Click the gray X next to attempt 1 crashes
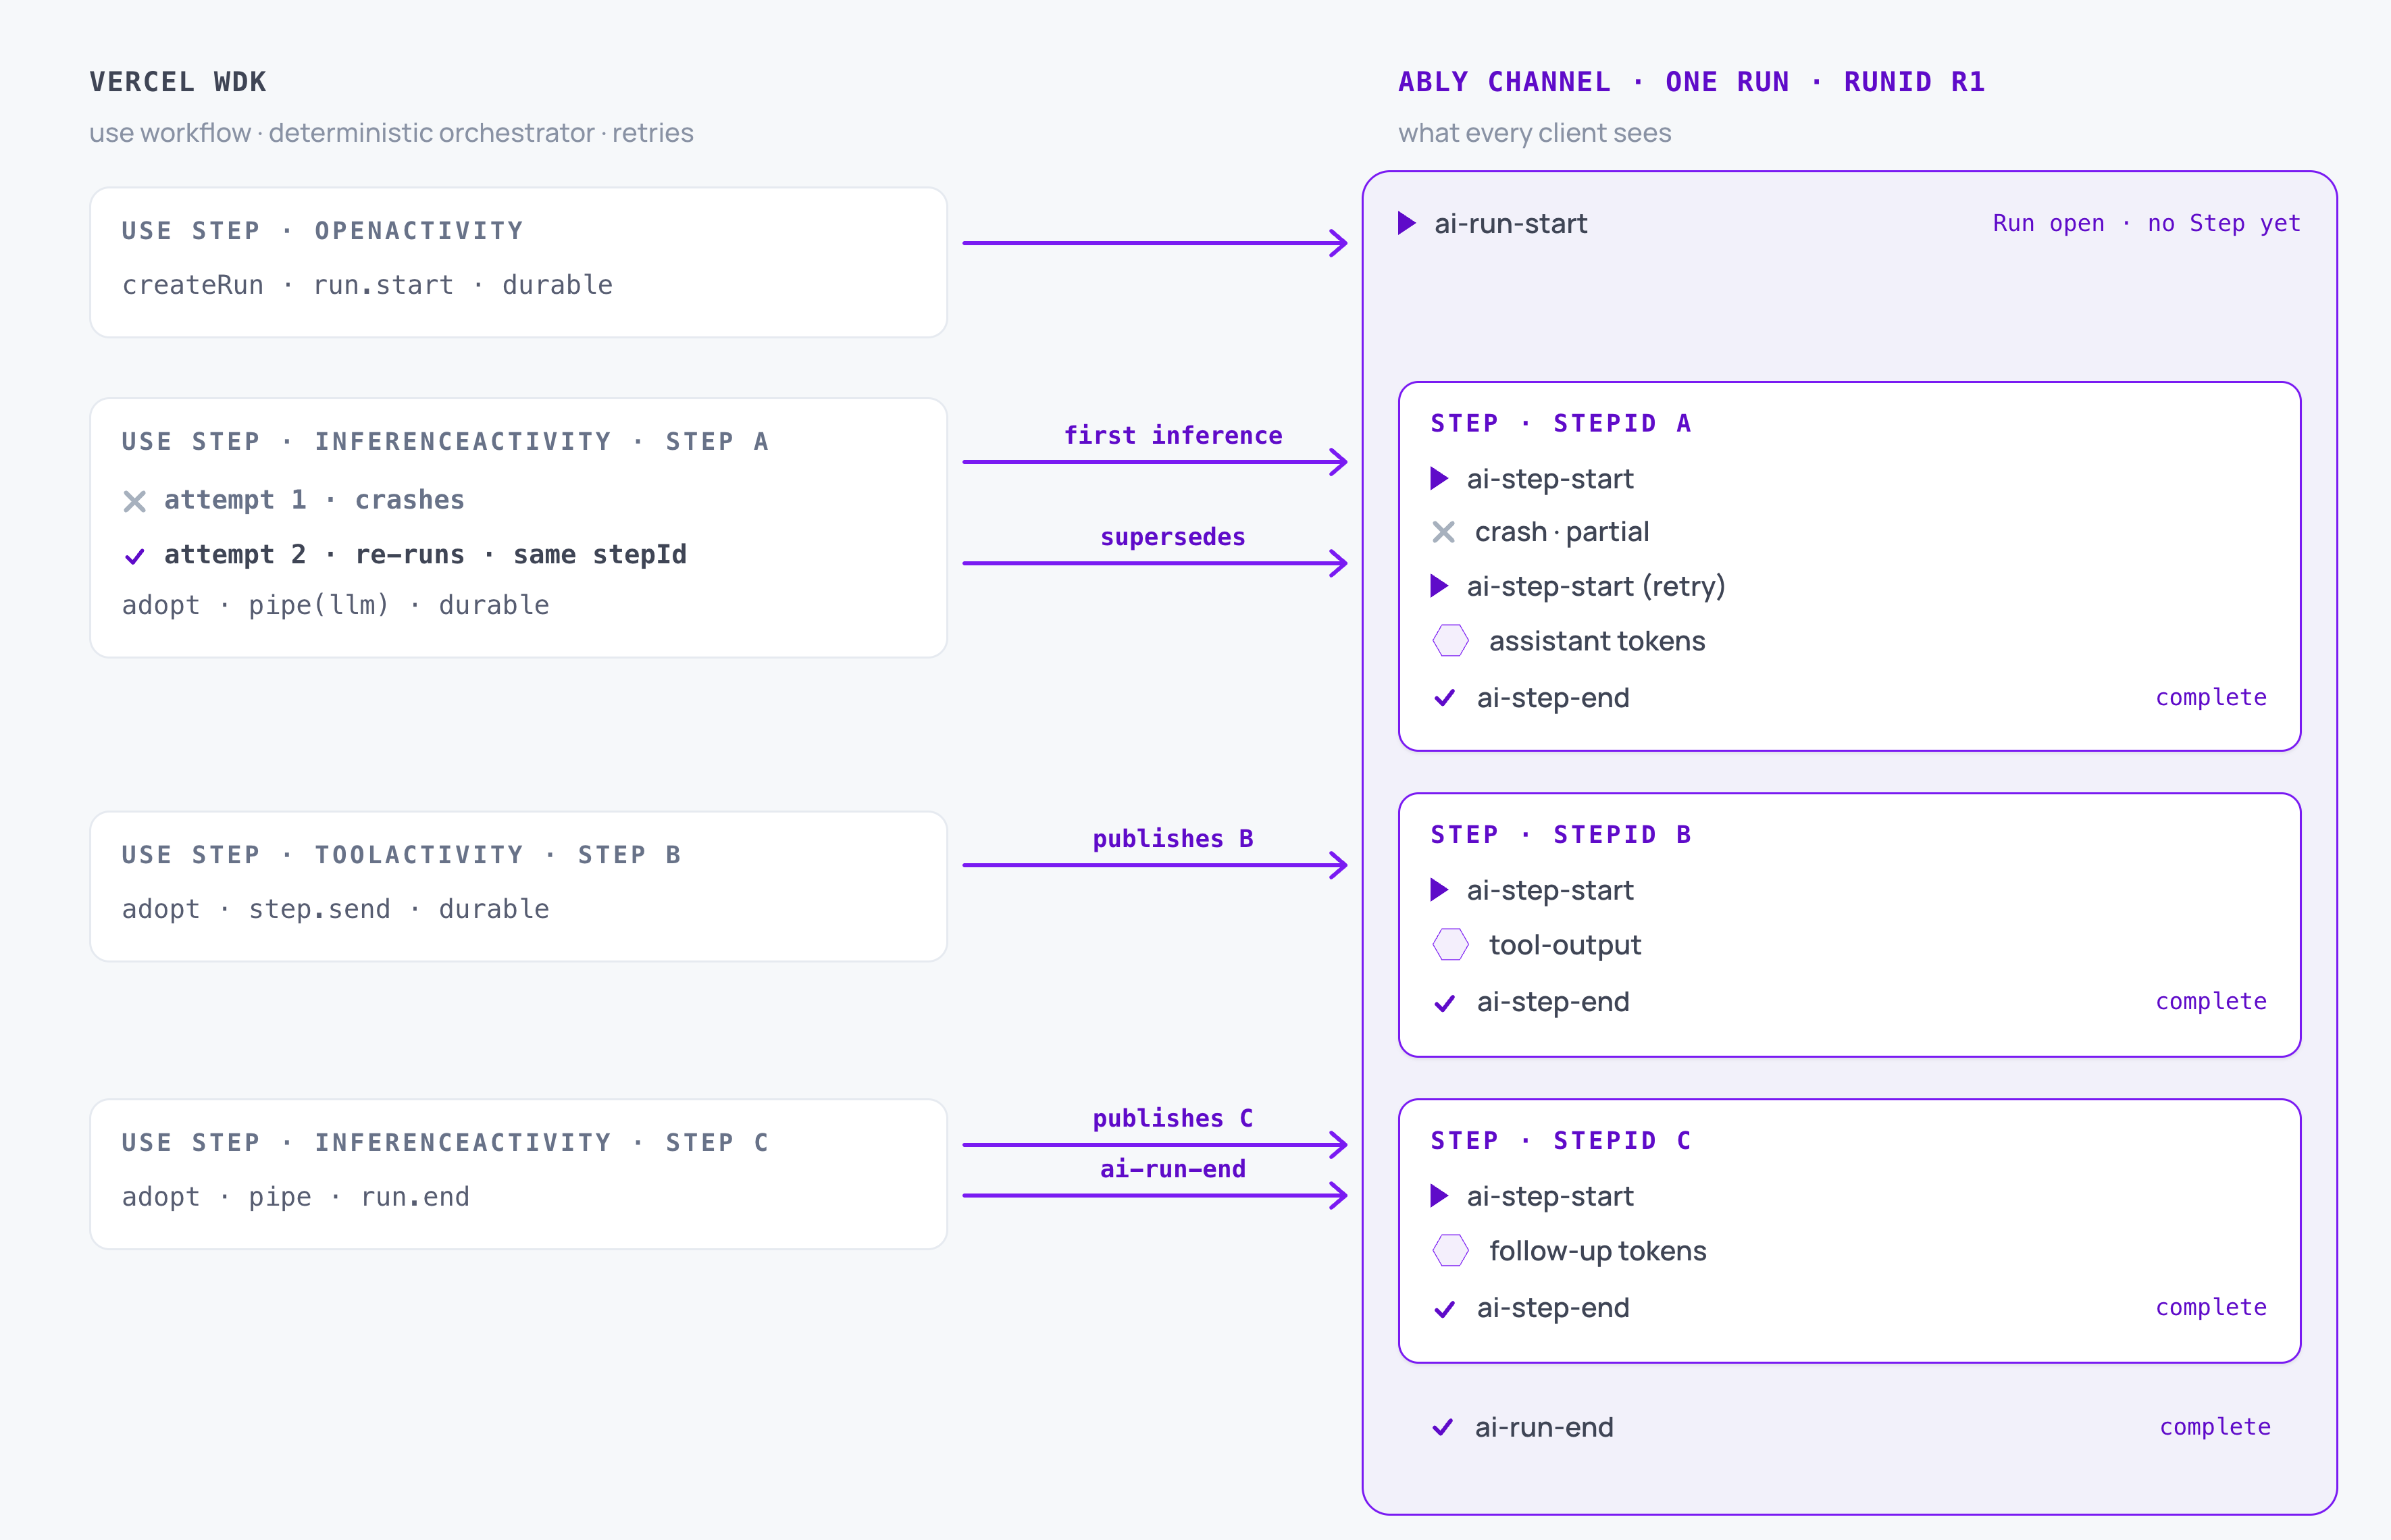 [135, 501]
